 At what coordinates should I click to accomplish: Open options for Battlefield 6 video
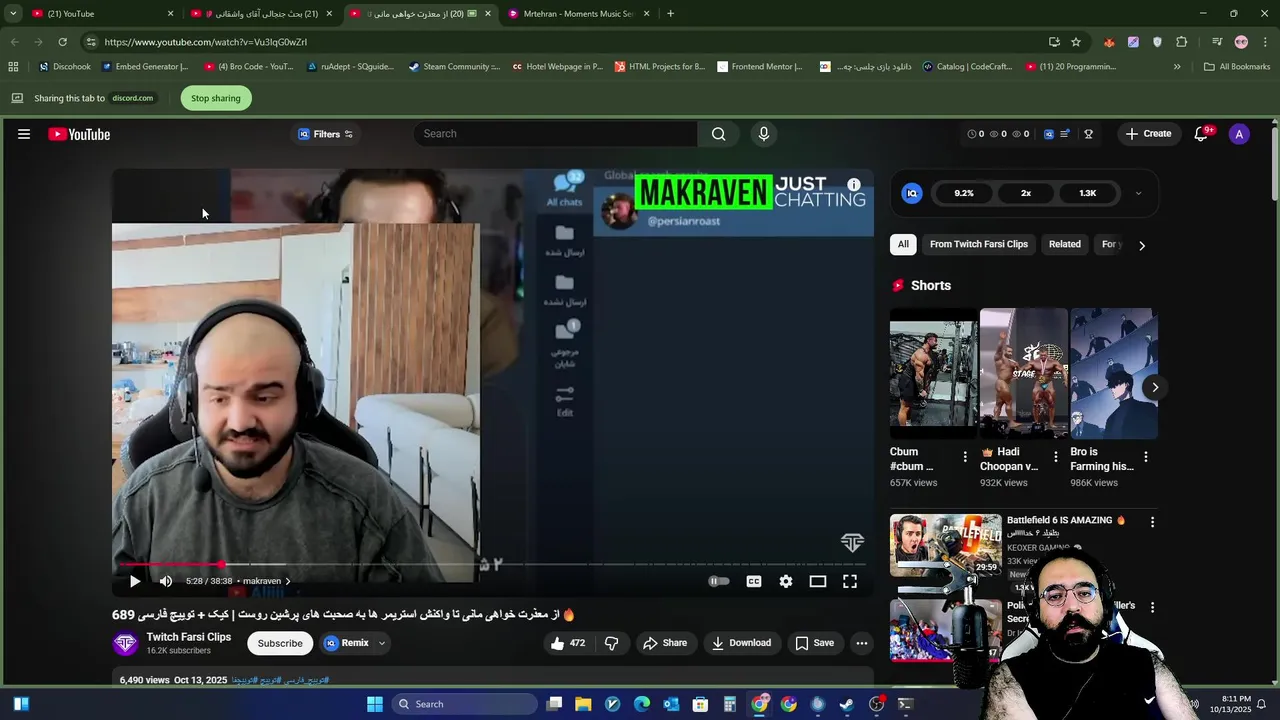coord(1152,522)
